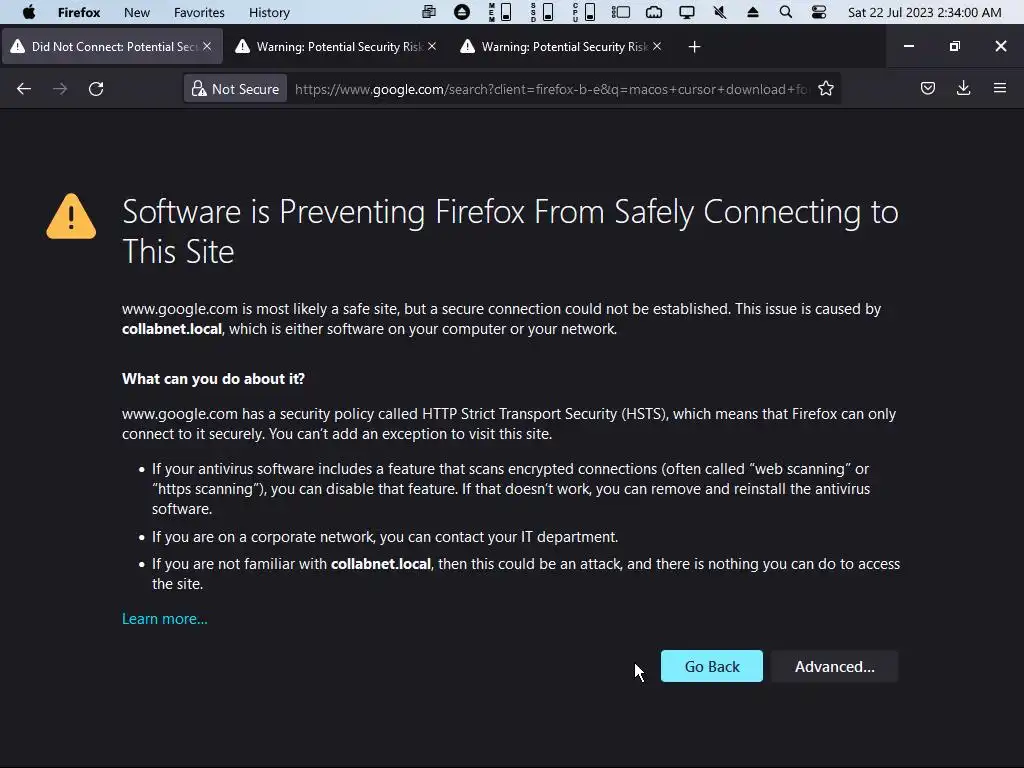This screenshot has width=1024, height=768.
Task: Click the date and time clock
Action: 924,12
